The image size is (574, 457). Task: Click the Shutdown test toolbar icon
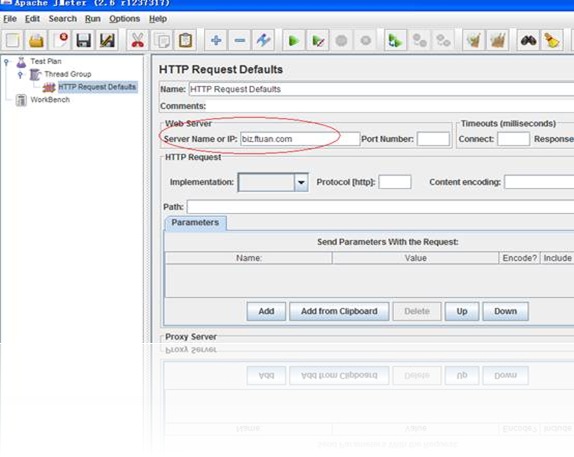365,40
